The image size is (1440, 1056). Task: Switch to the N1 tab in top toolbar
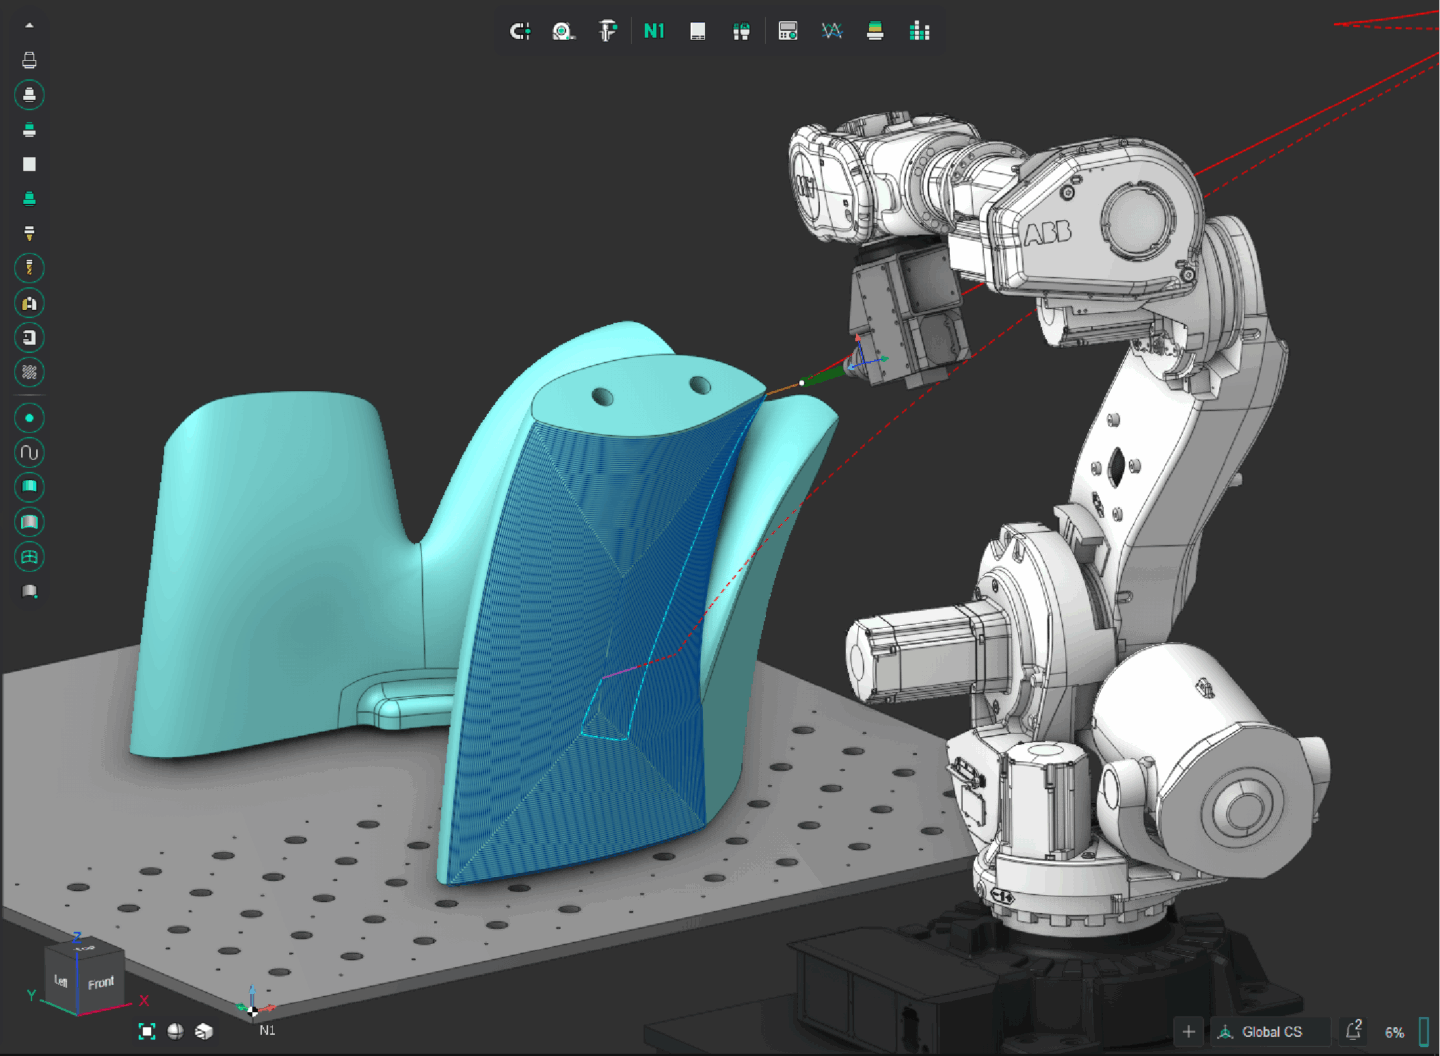pos(654,30)
